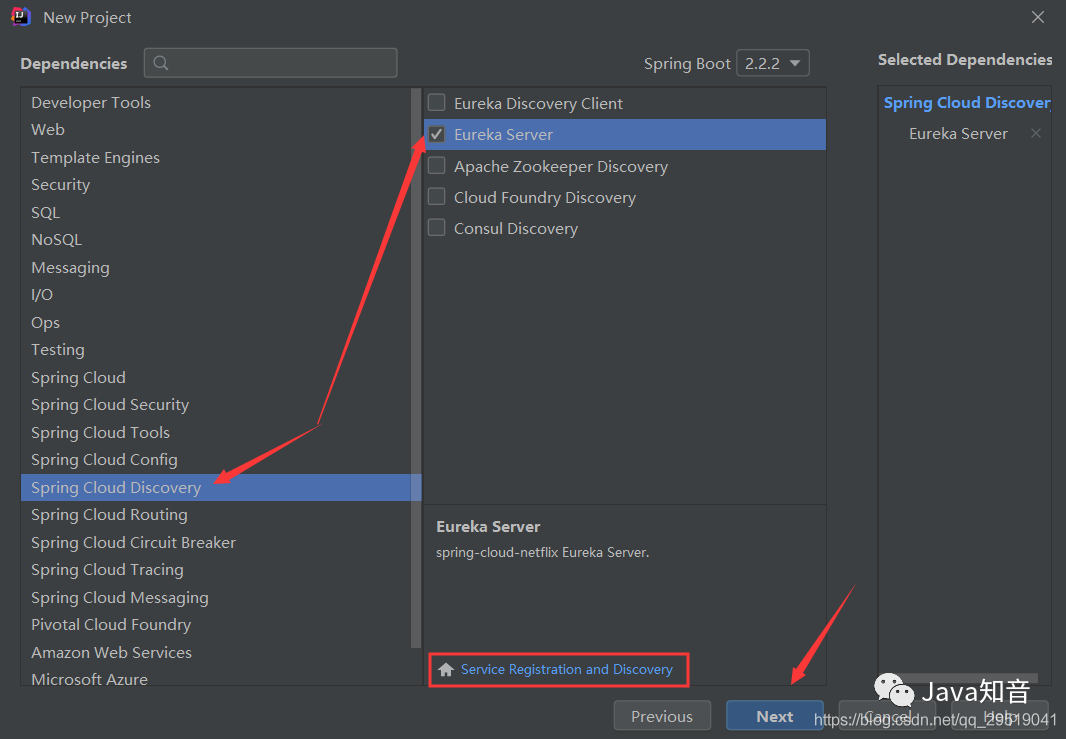Click the search magnifier icon in the Dependencies field
The width and height of the screenshot is (1066, 739).
(x=160, y=63)
